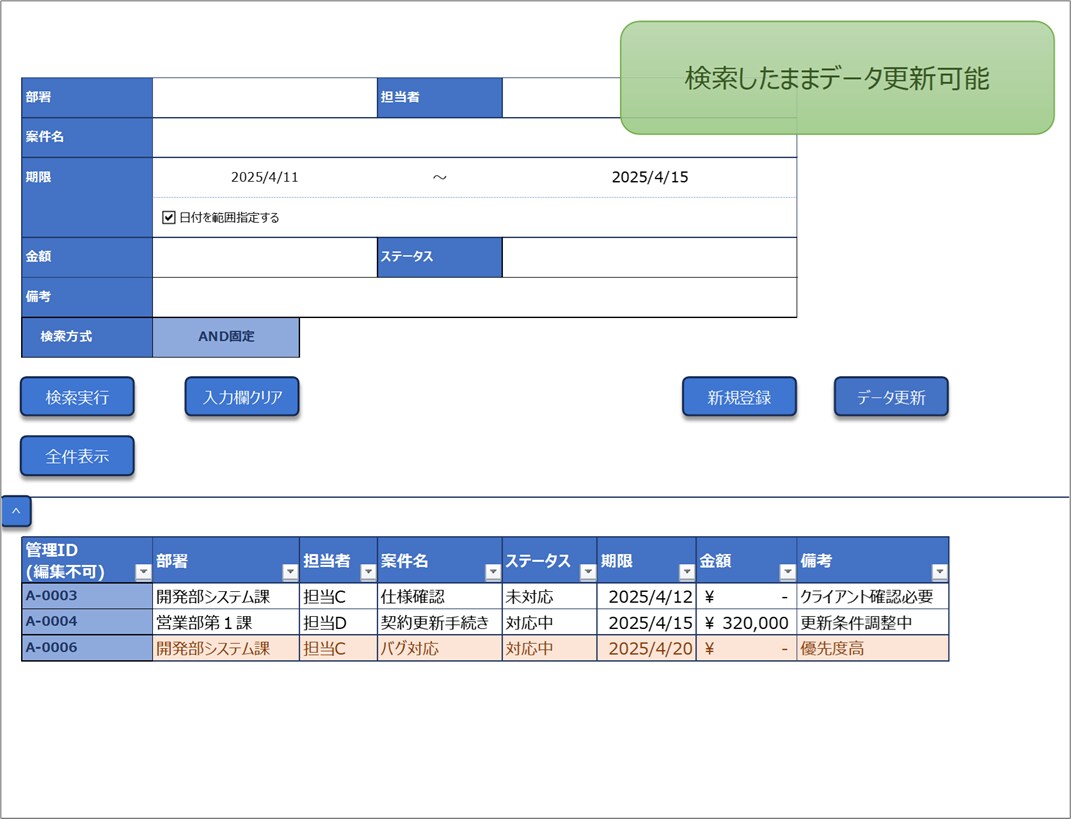Click the 案件名 search input field
The width and height of the screenshot is (1071, 819).
coord(475,137)
